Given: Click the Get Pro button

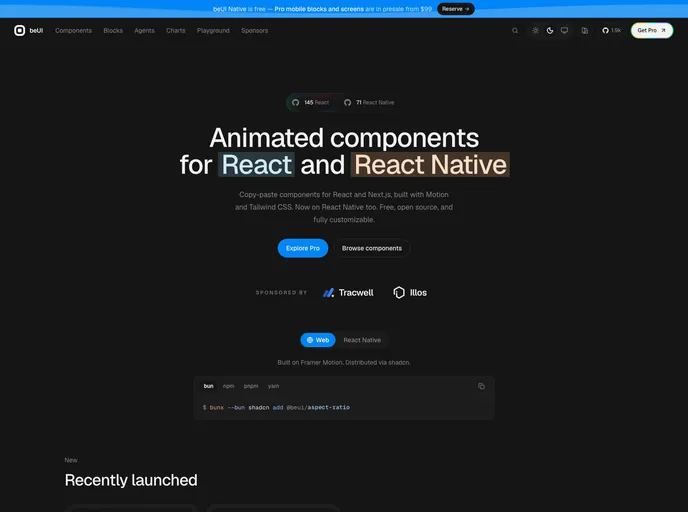Looking at the screenshot, I should [652, 30].
